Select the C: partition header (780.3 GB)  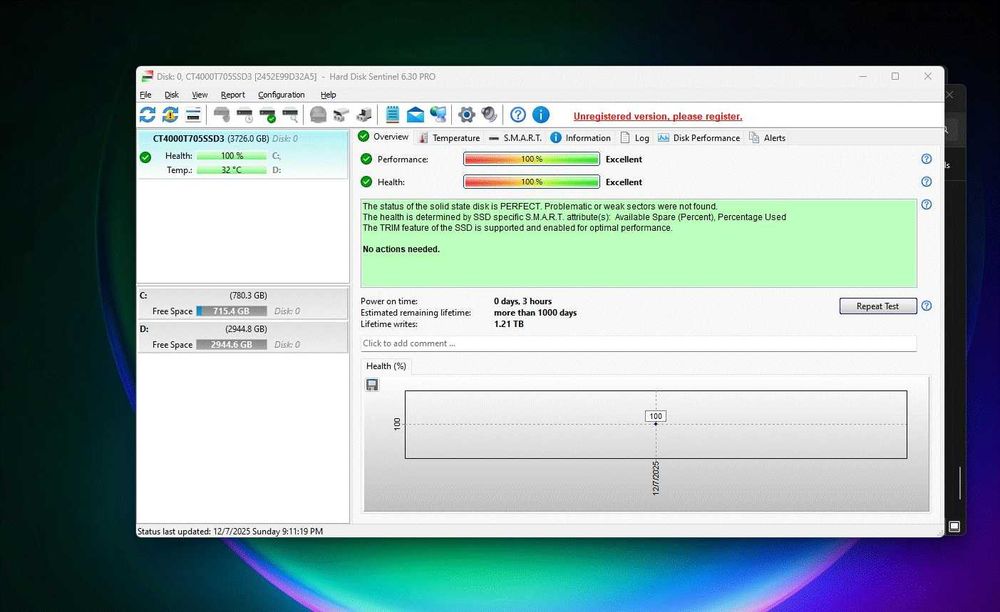(x=242, y=295)
